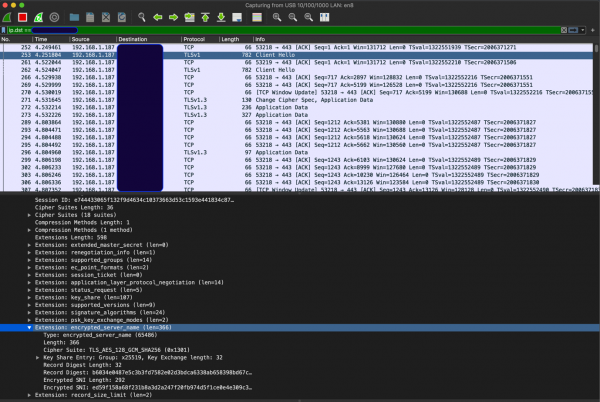Sort packets by Protocol column header
This screenshot has width=600, height=402.
pos(193,39)
